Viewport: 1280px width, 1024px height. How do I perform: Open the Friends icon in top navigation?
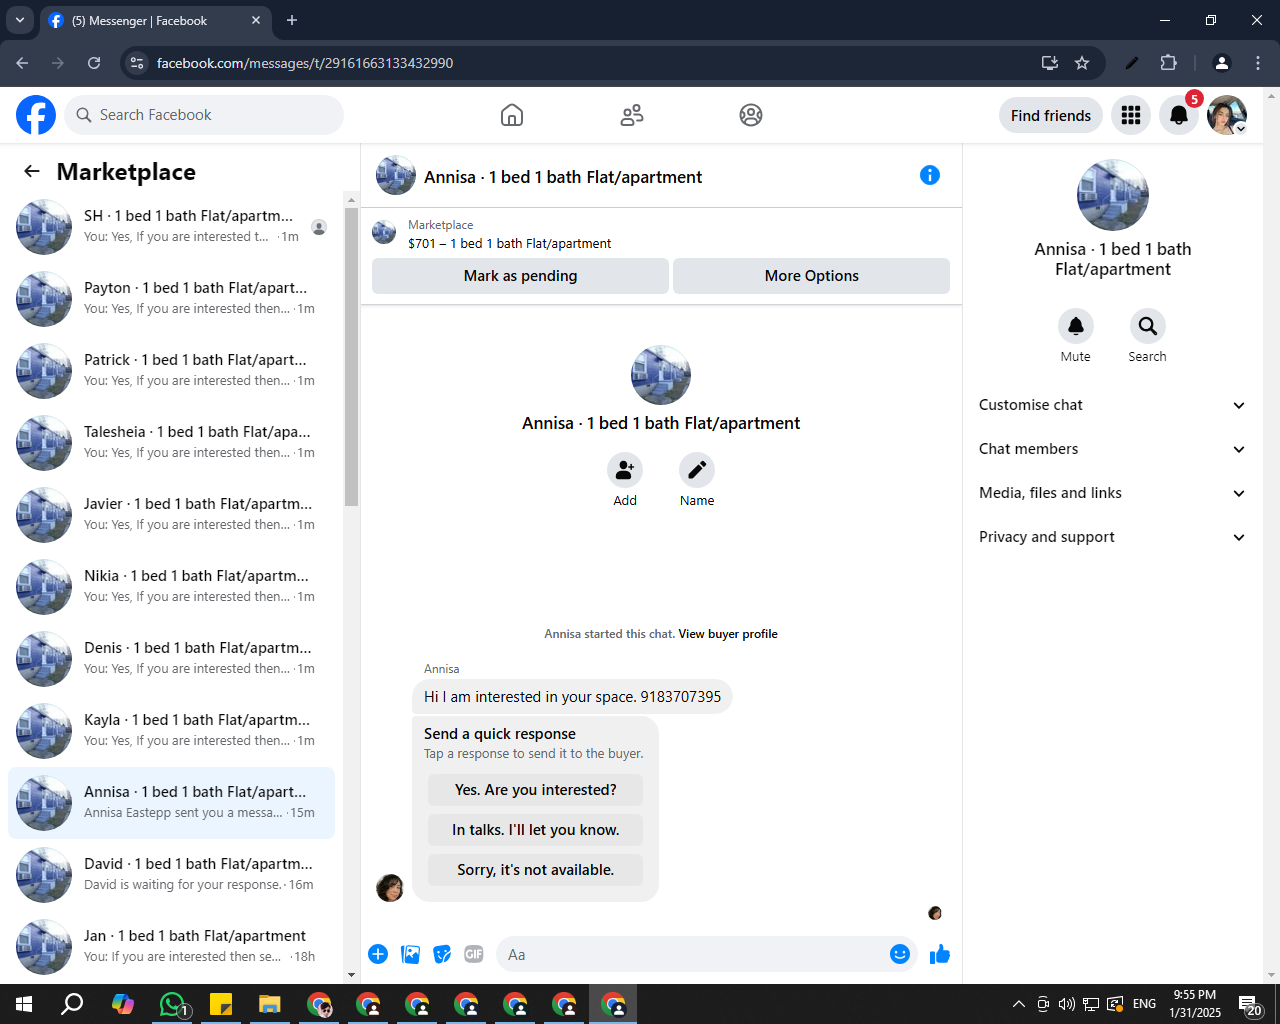pyautogui.click(x=632, y=115)
